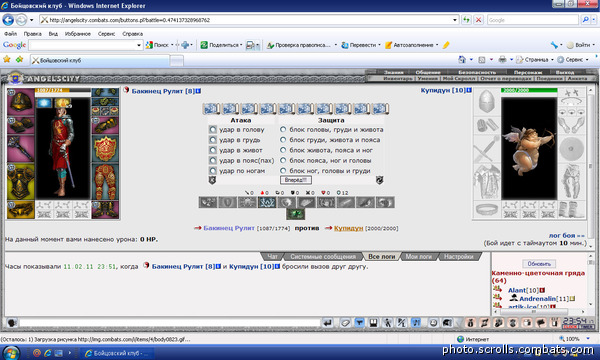Click the Купидун link in versus line
This screenshot has width=600, height=360.
coord(348,228)
